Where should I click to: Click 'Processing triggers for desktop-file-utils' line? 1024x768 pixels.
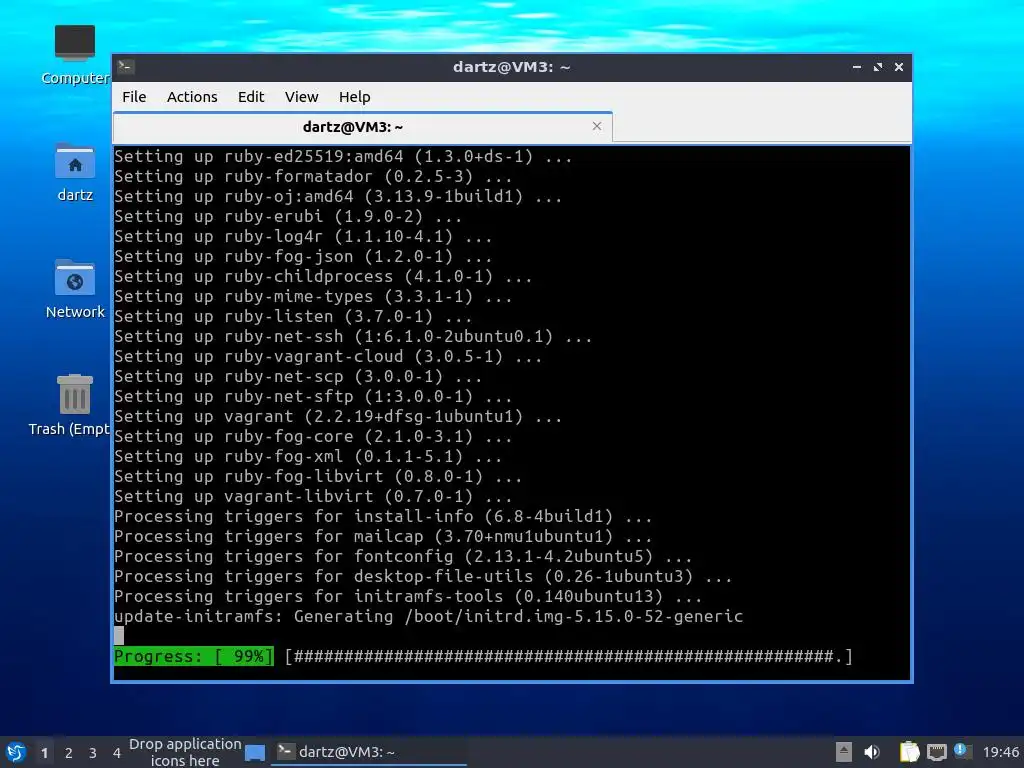[x=423, y=576]
